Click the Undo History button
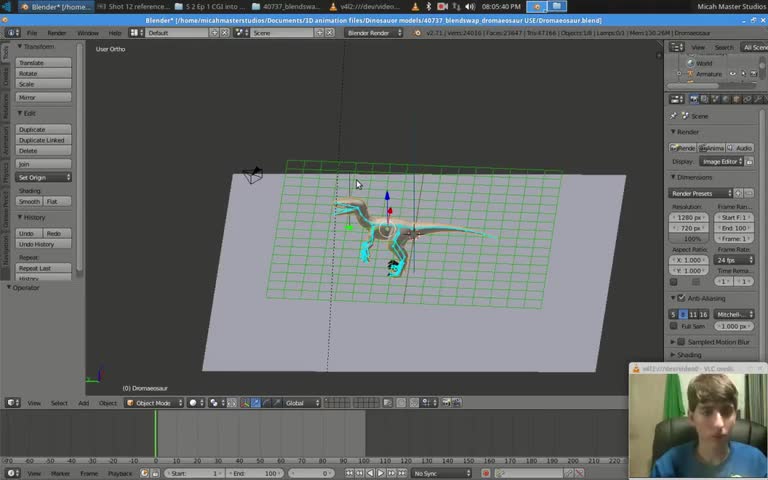768x480 pixels. [x=43, y=244]
